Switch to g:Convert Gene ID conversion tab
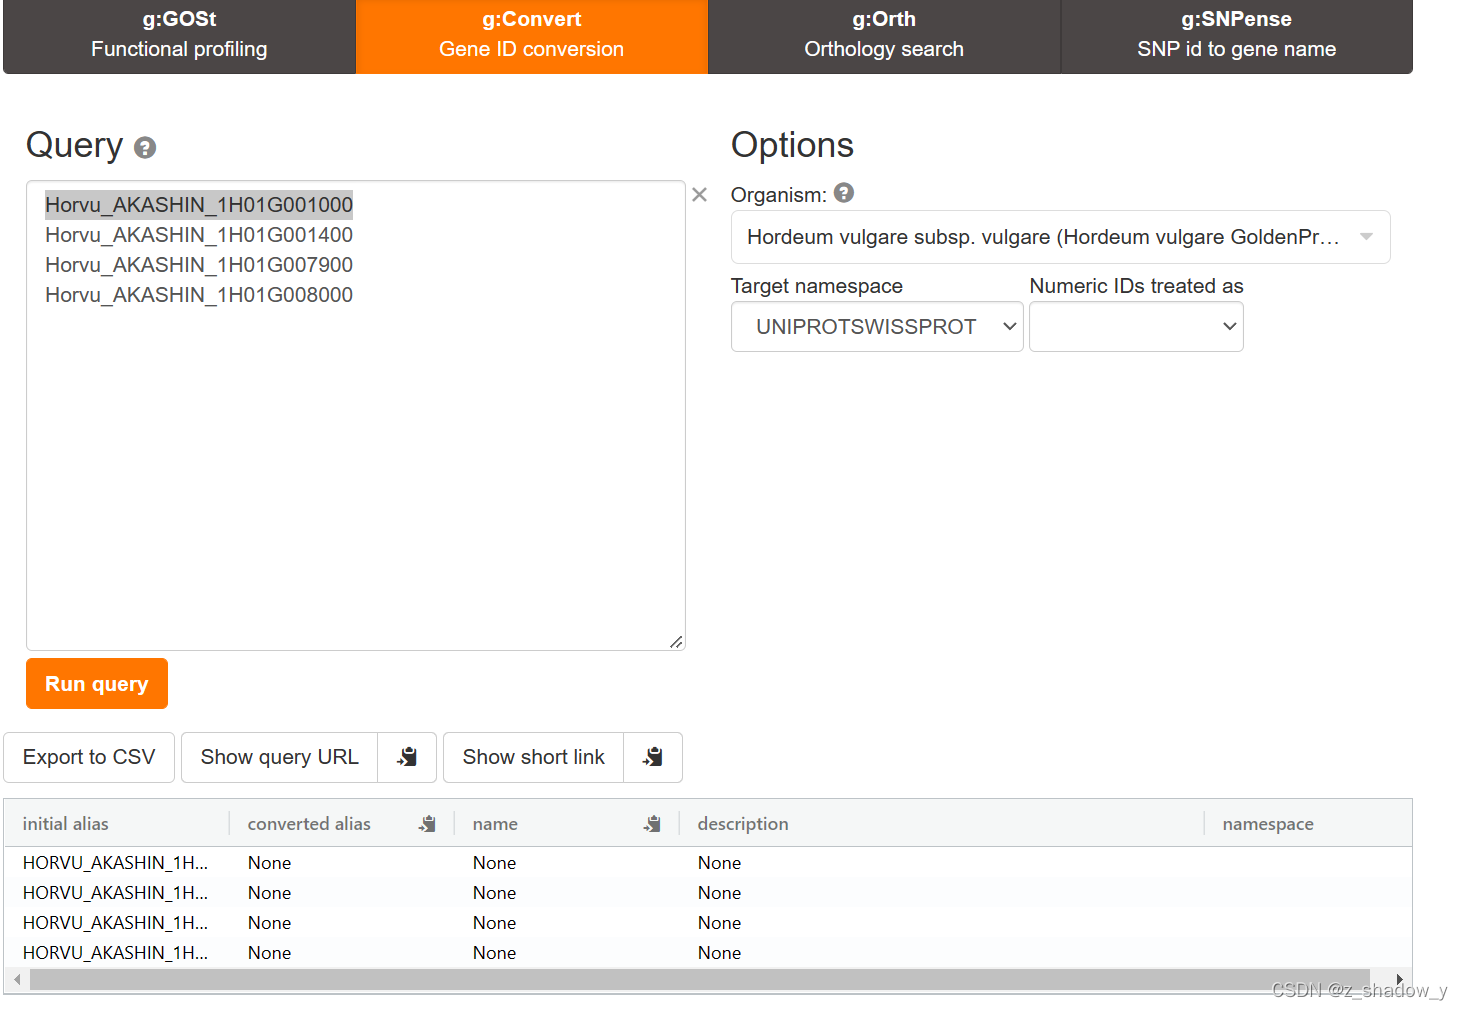Screen dimensions: 1463x1010 click(x=531, y=35)
